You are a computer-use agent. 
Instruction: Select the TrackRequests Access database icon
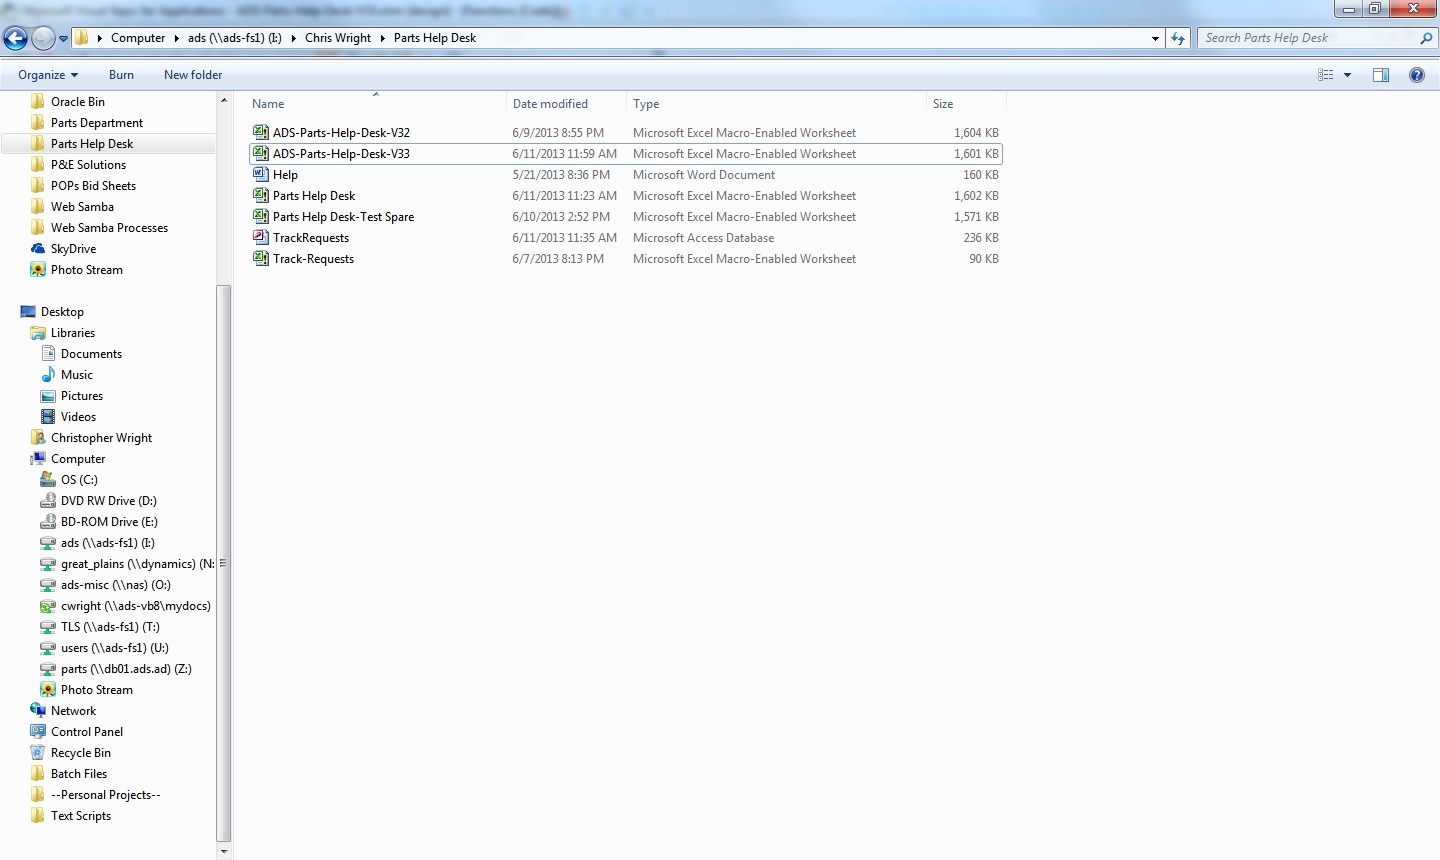[261, 237]
